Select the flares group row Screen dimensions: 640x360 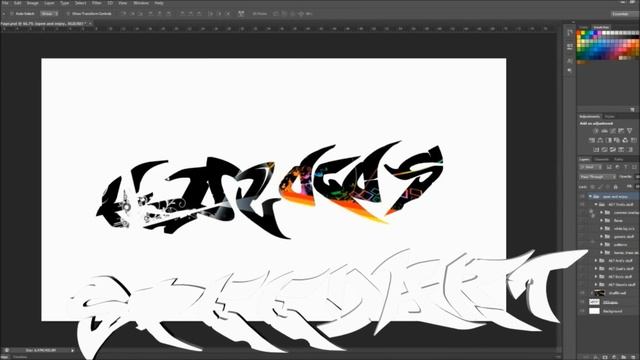[609, 220]
